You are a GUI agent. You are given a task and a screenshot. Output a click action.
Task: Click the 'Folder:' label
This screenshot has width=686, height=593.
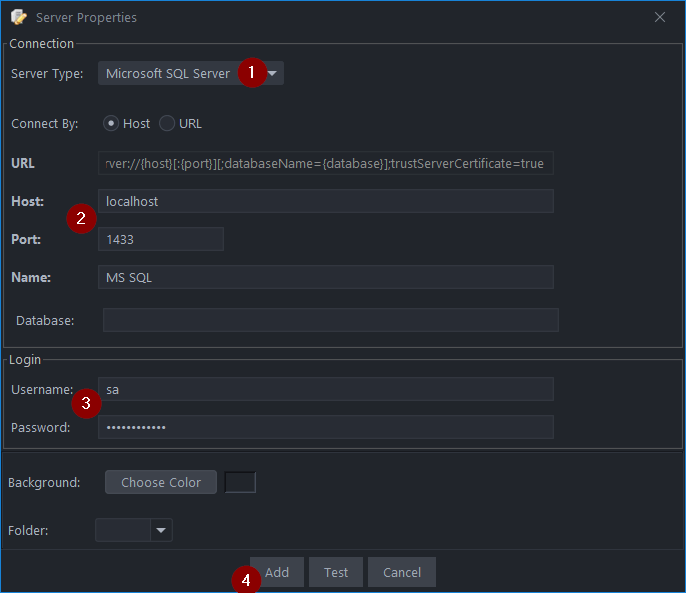[28, 530]
